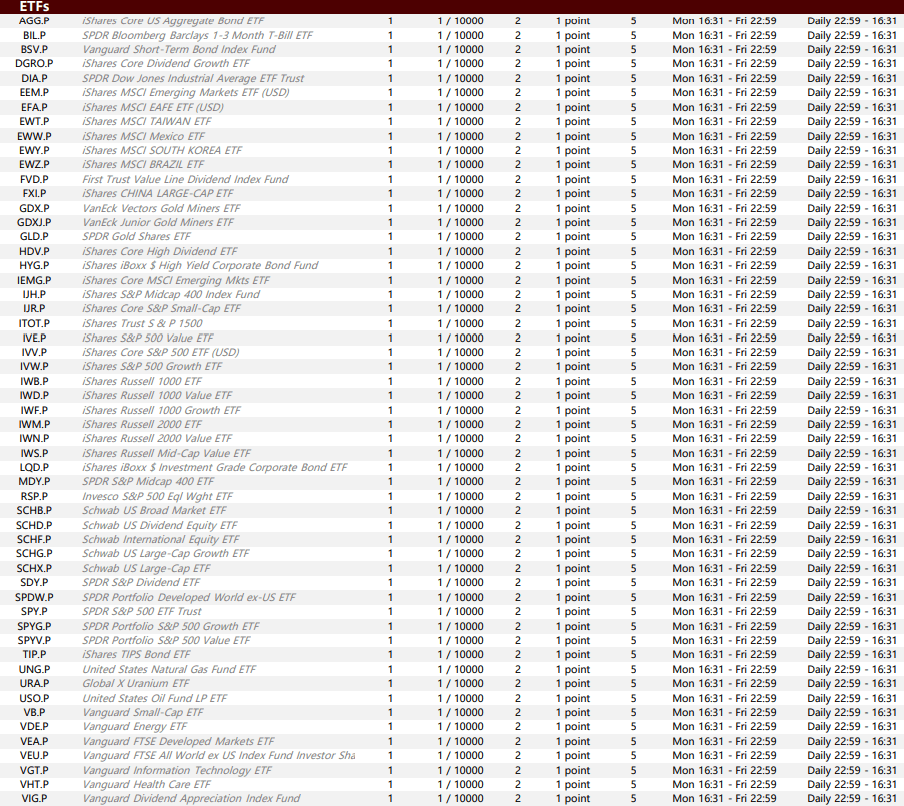Screen dimensions: 904x806
Task: Select the VB.P symbol cell
Action: (x=34, y=712)
